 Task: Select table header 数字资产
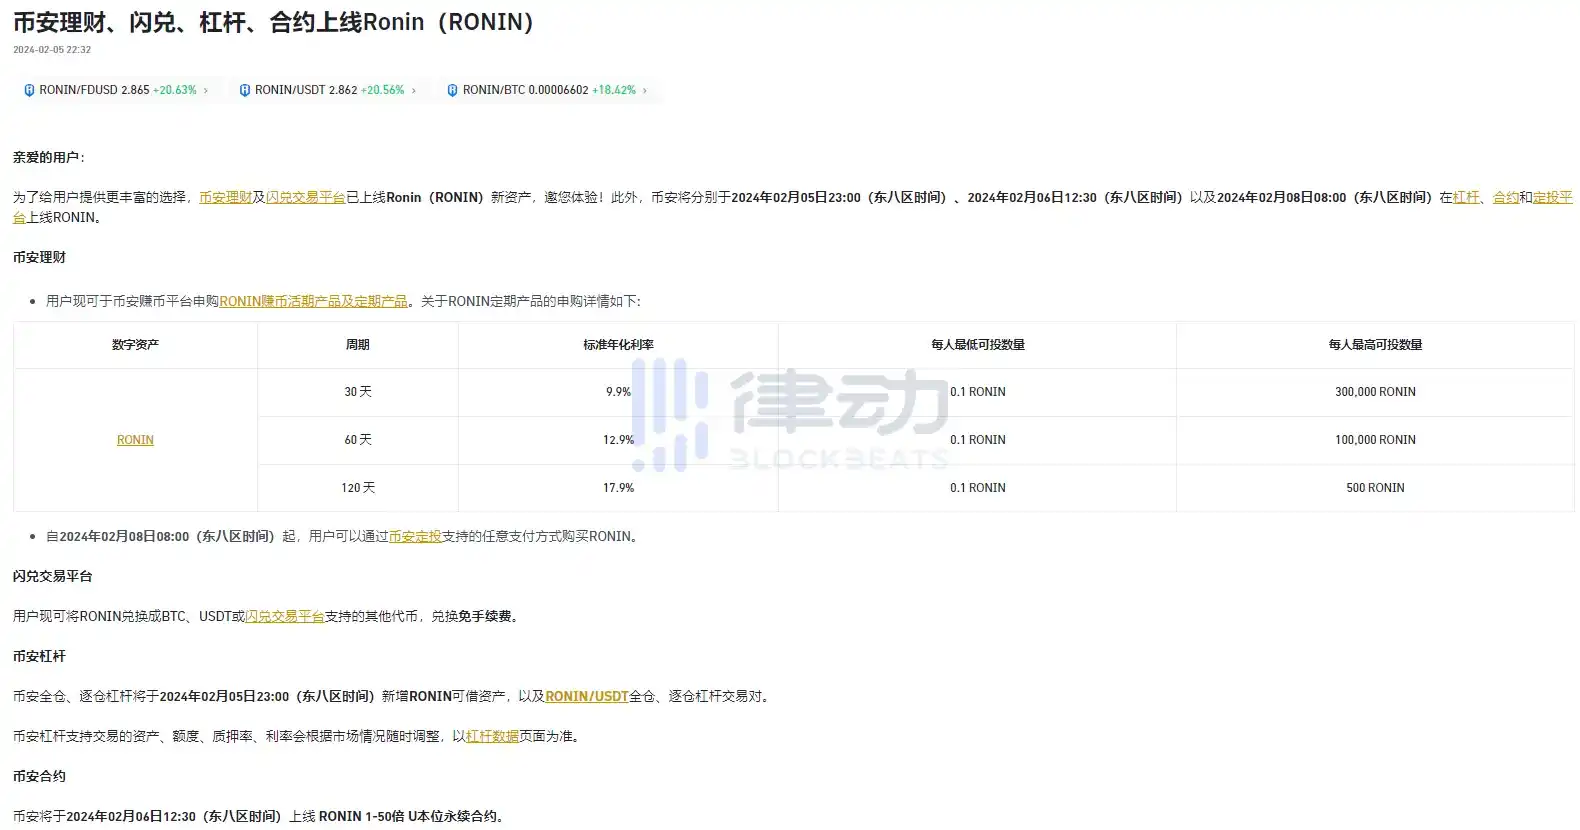tap(135, 345)
